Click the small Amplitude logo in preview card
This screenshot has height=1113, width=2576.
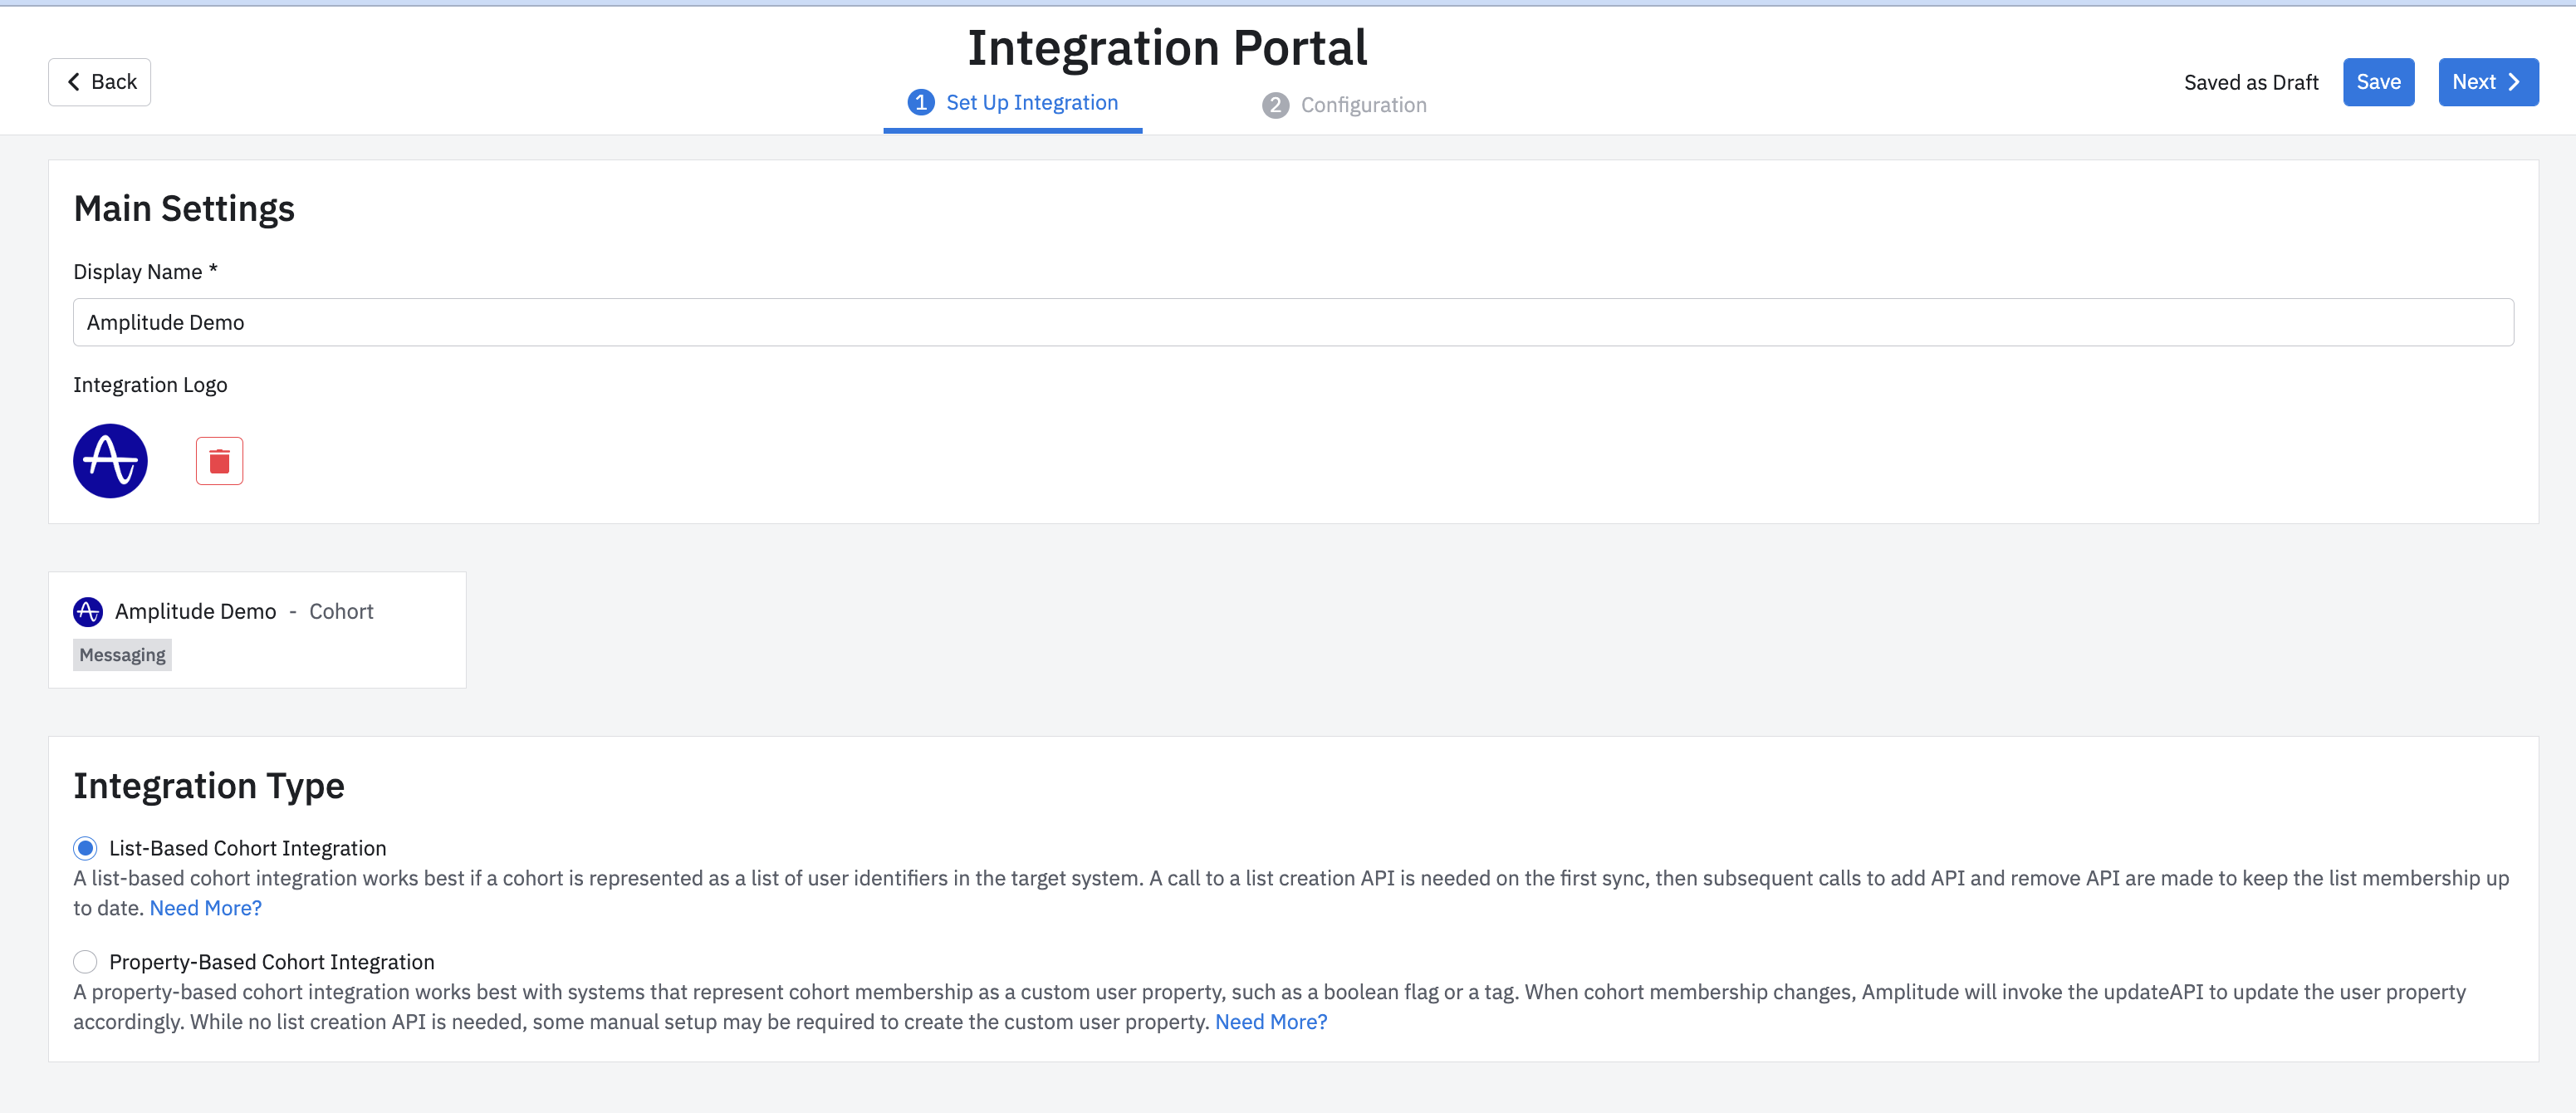click(88, 611)
